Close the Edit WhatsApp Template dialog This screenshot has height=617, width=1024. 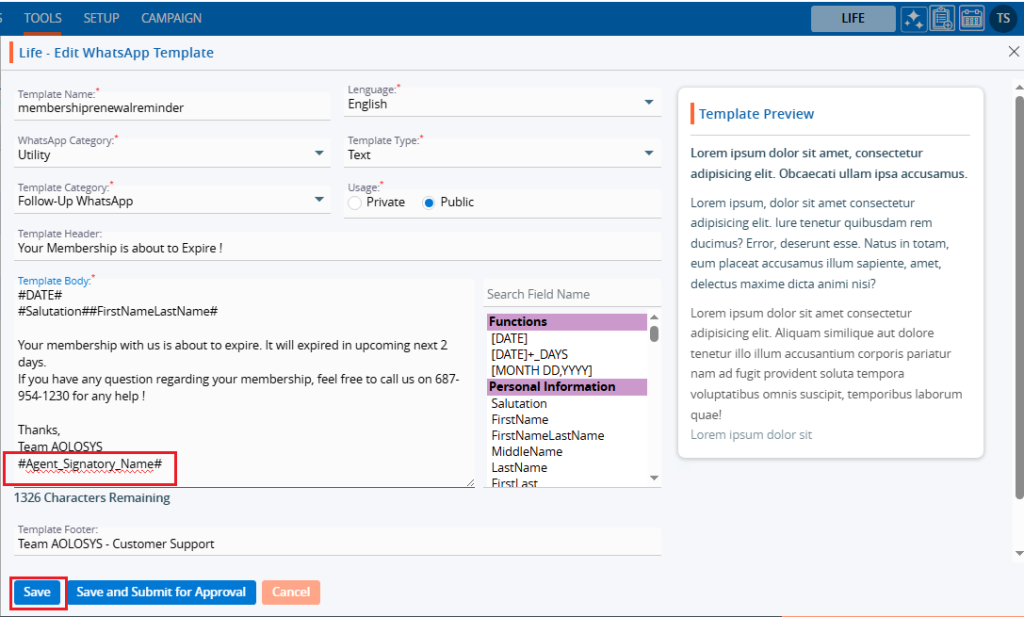point(1013,52)
